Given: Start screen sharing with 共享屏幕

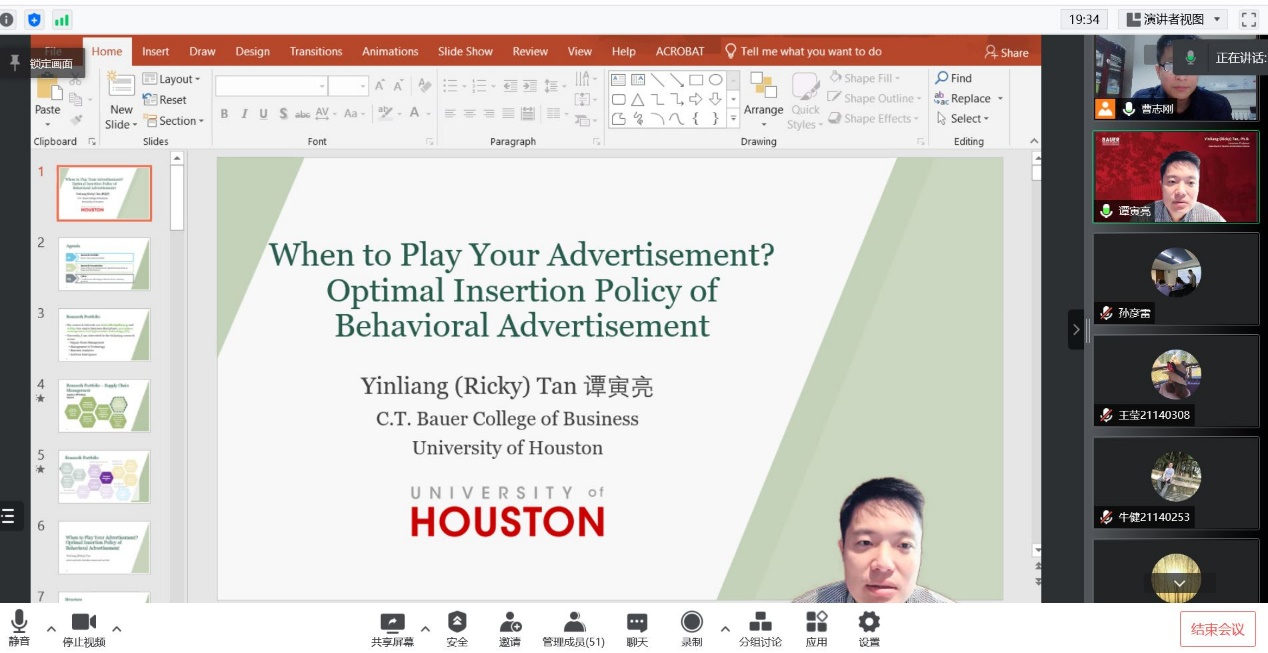Looking at the screenshot, I should 392,629.
